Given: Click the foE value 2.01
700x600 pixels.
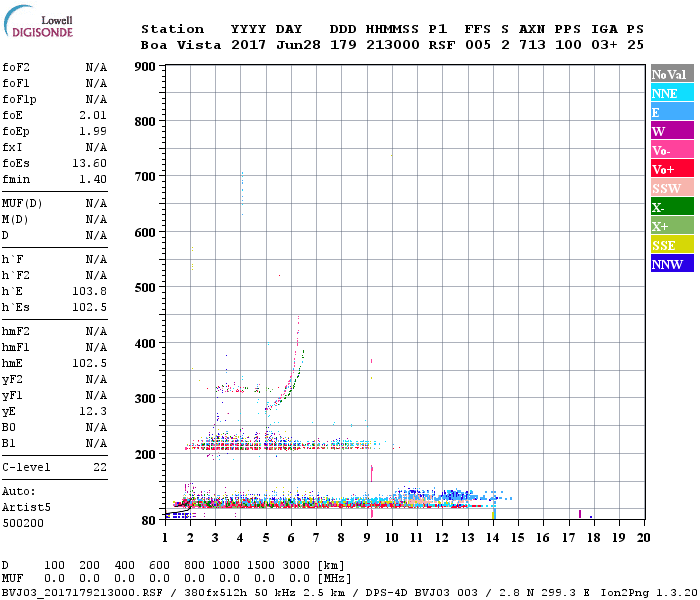Looking at the screenshot, I should pos(93,115).
